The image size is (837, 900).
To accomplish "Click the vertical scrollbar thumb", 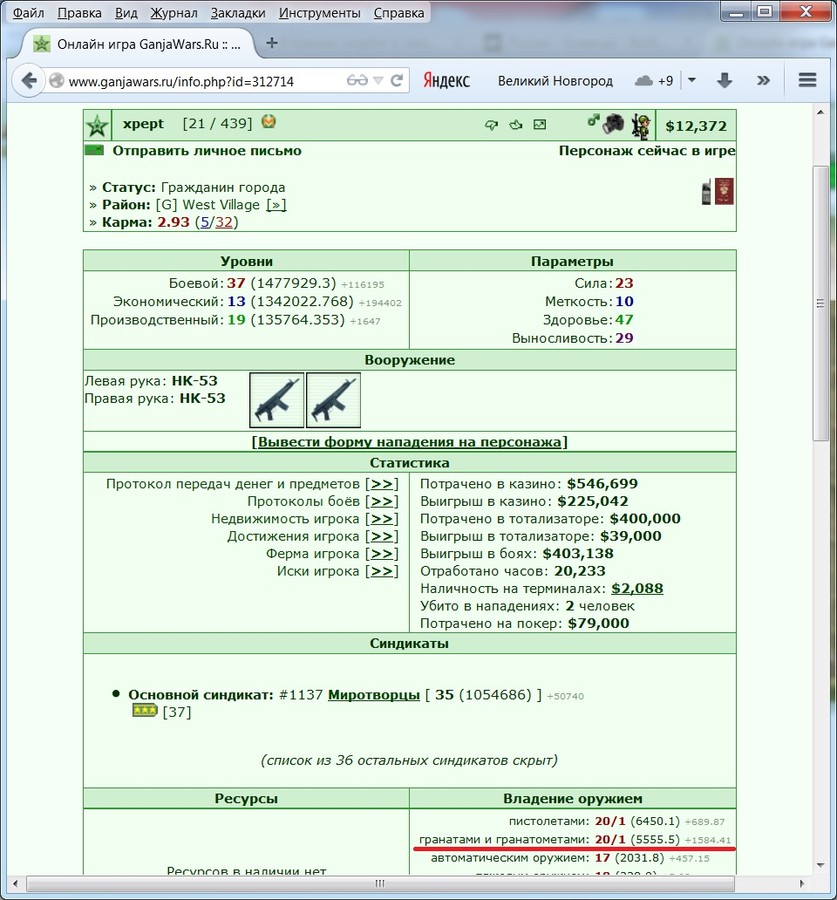I will pyautogui.click(x=820, y=303).
